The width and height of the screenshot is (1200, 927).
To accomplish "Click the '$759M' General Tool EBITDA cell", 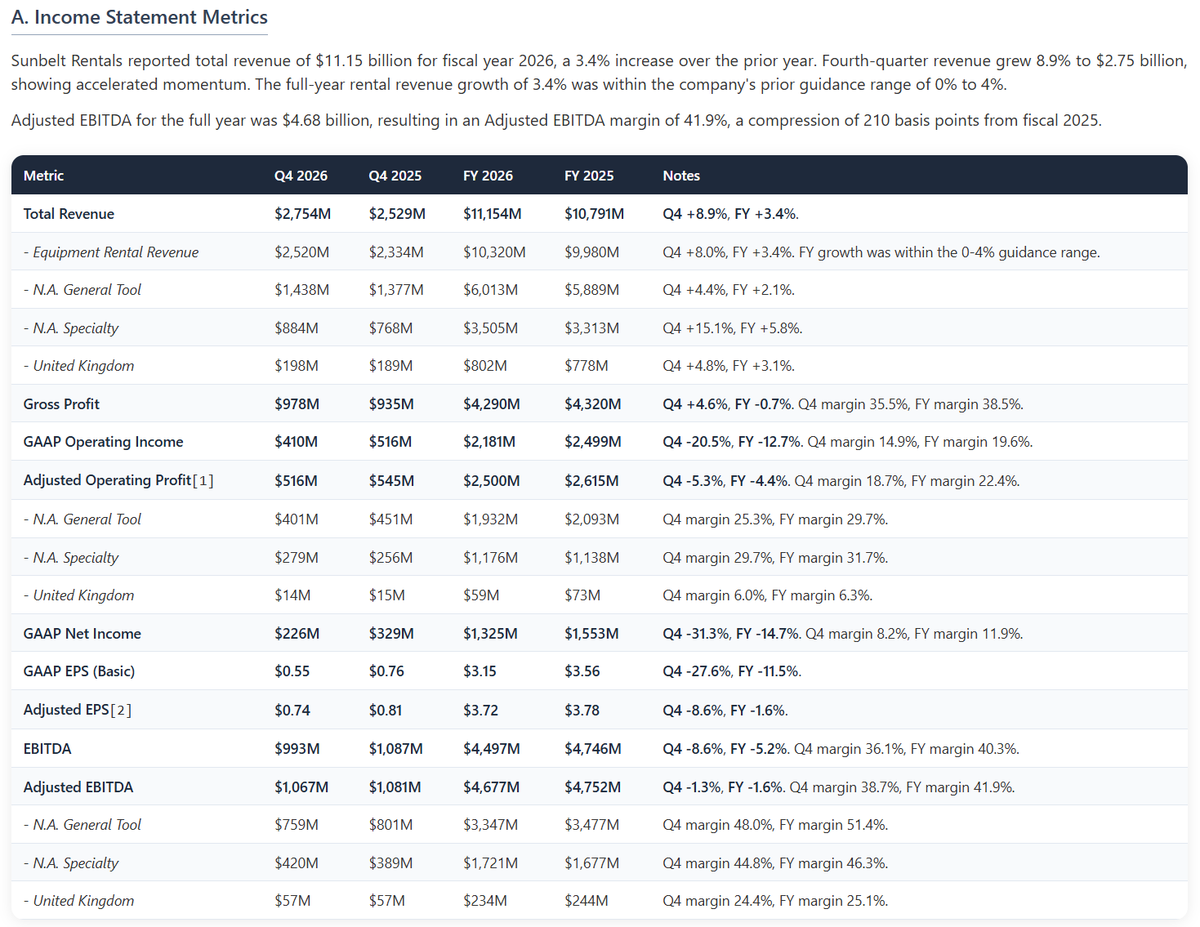I will [x=297, y=825].
